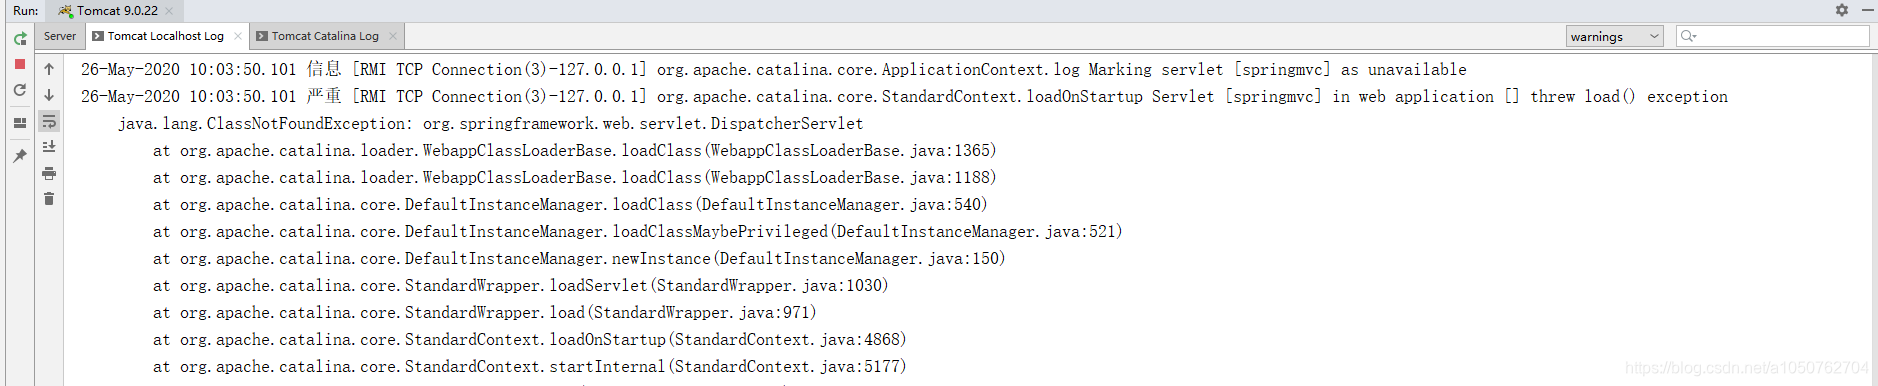Close the Tomcat Localhost Log tab
The image size is (1878, 386).
[x=238, y=36]
